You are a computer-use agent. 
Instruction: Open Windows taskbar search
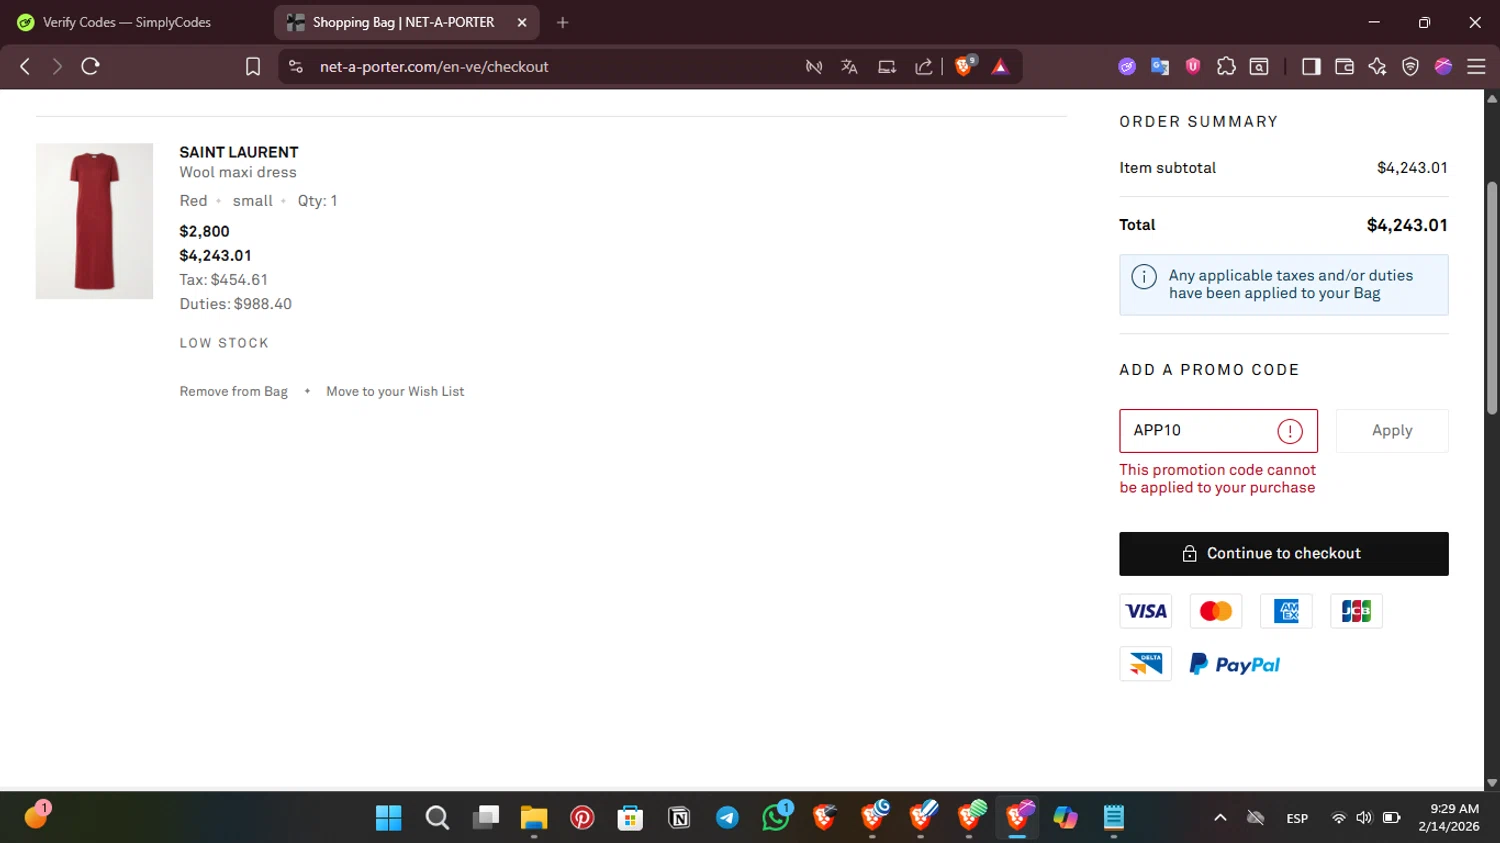pyautogui.click(x=437, y=818)
